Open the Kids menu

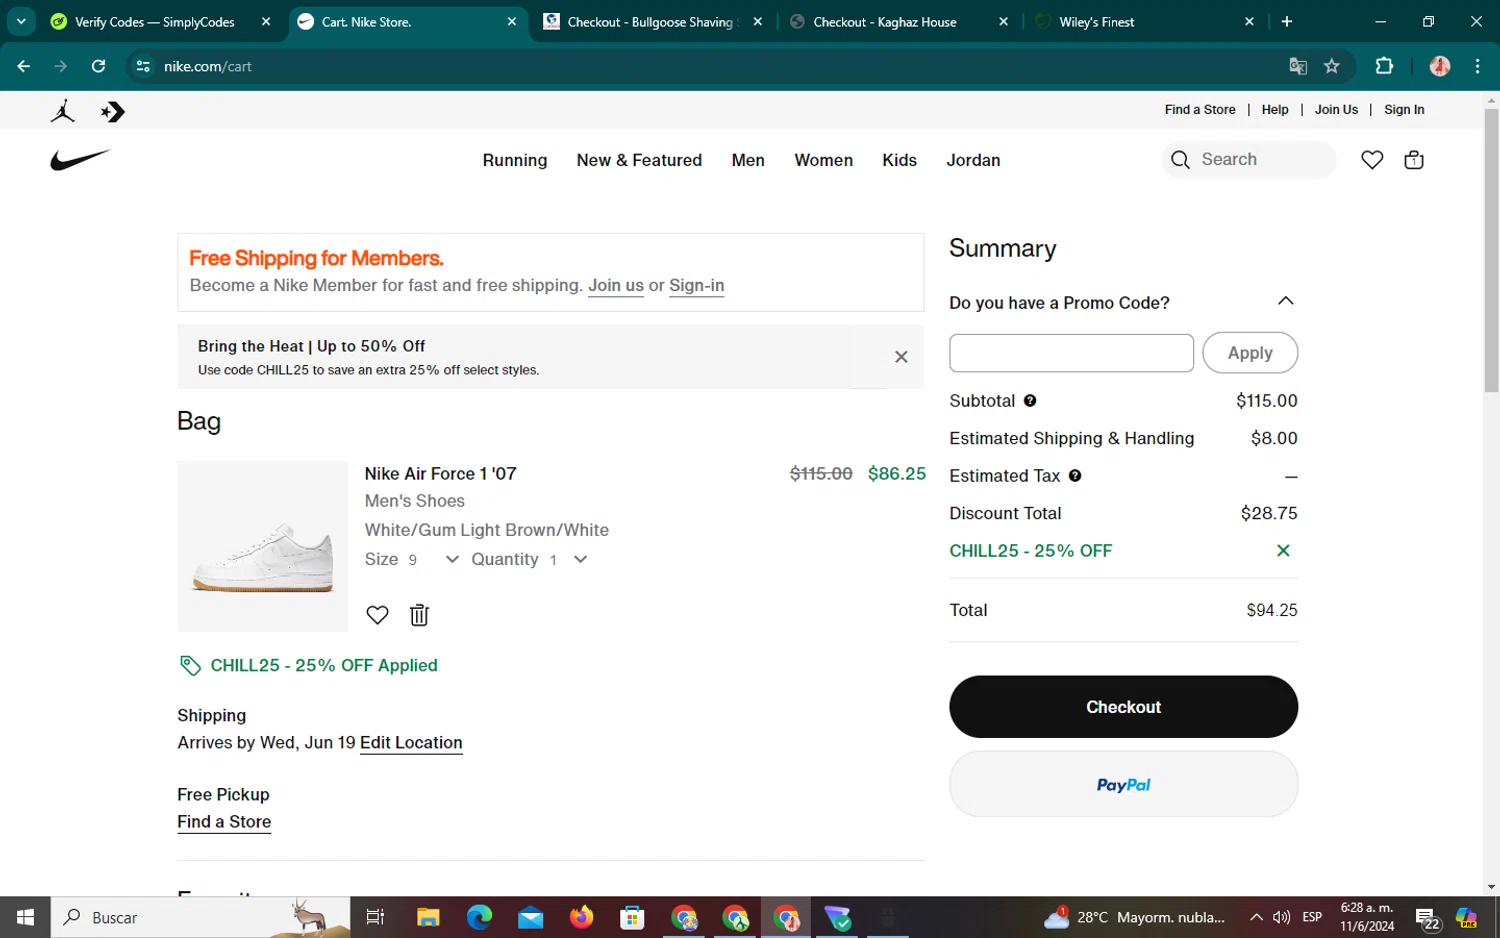pyautogui.click(x=899, y=160)
